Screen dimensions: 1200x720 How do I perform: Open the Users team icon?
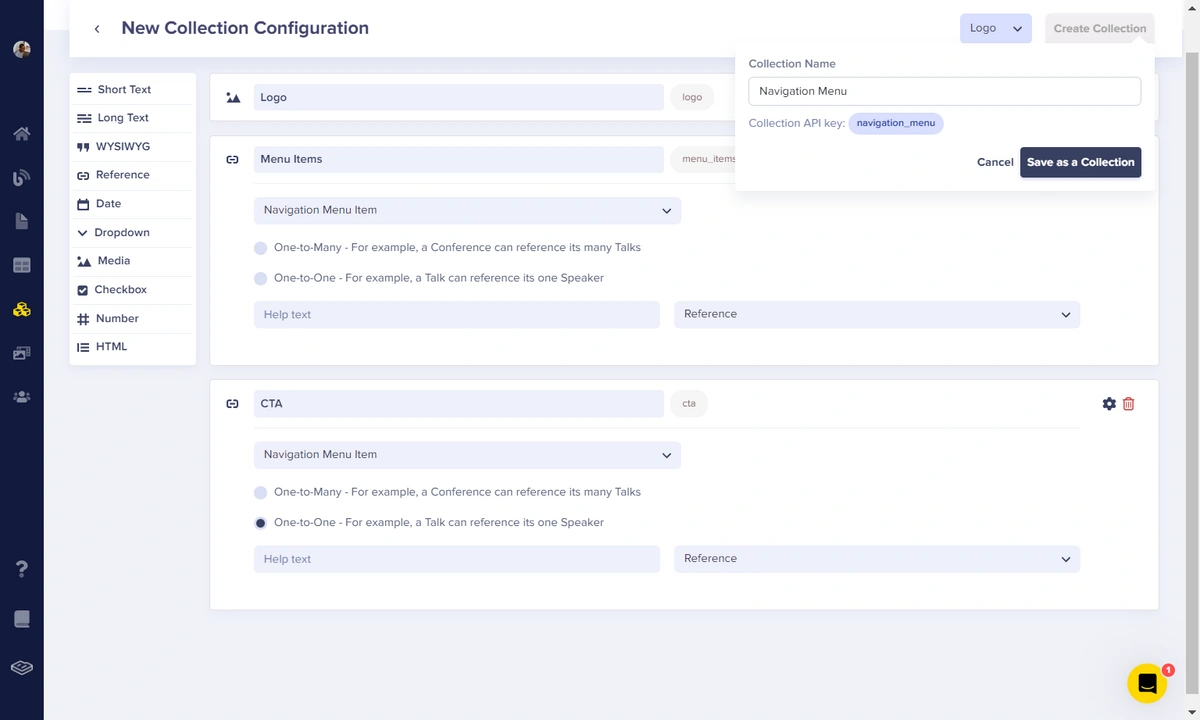(21, 397)
